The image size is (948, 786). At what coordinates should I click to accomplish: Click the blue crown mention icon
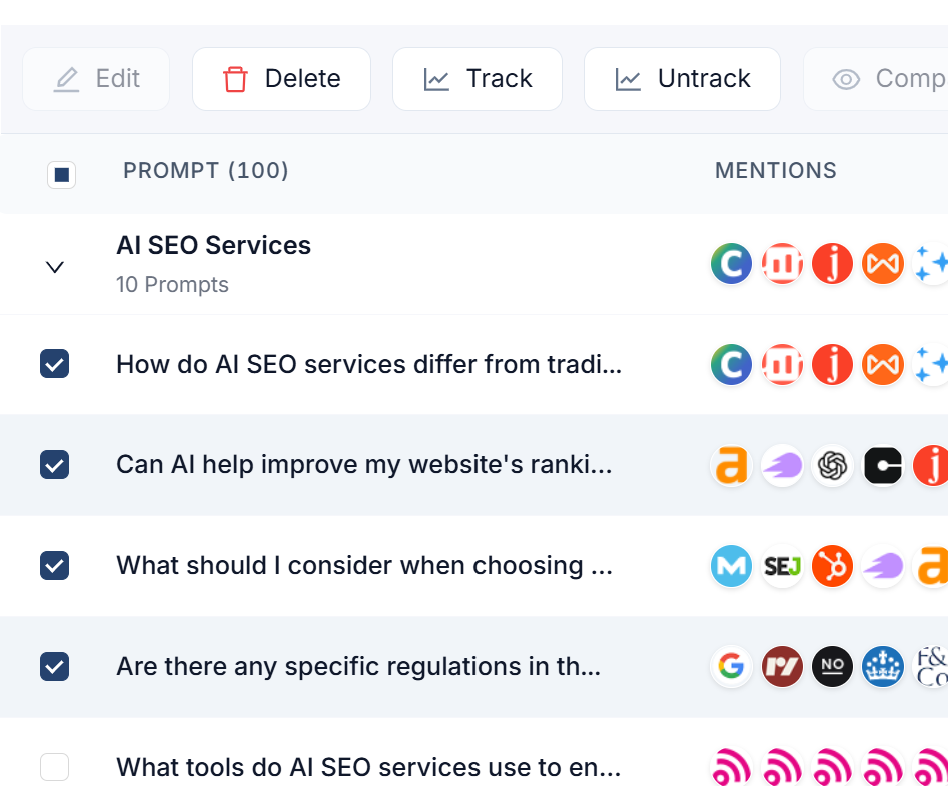pos(883,666)
